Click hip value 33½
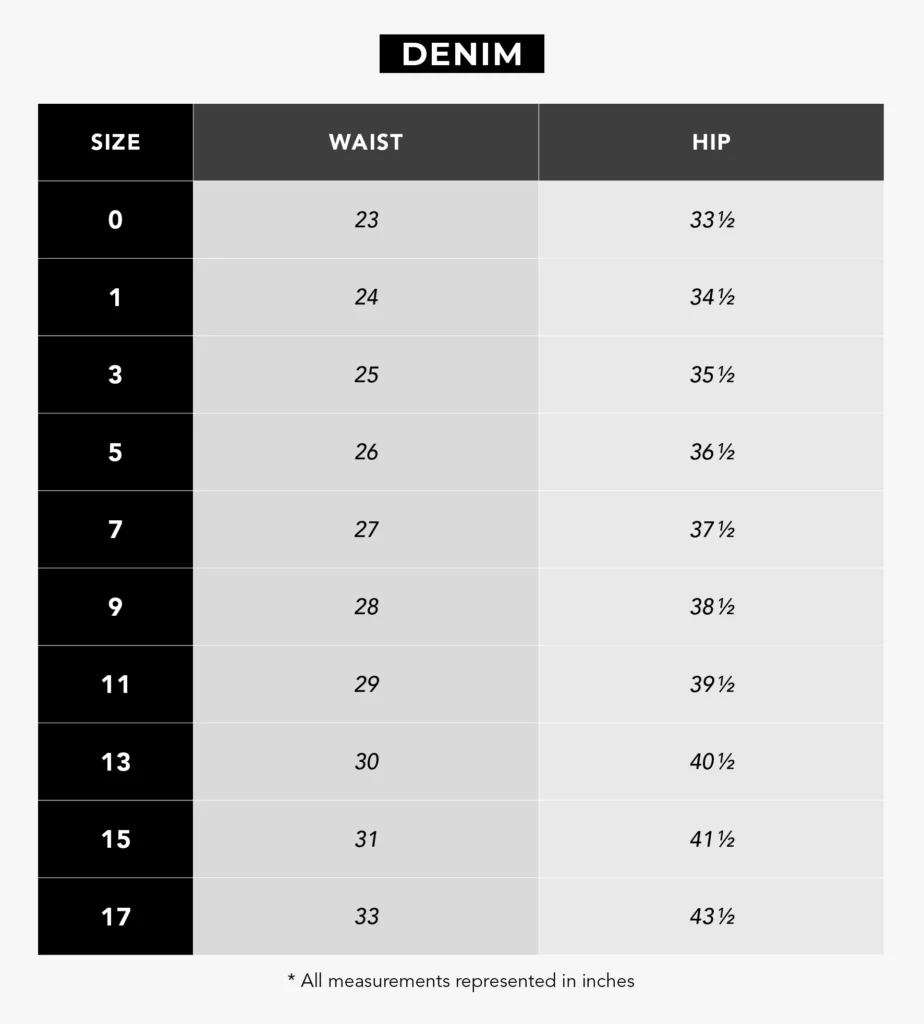 coord(712,220)
